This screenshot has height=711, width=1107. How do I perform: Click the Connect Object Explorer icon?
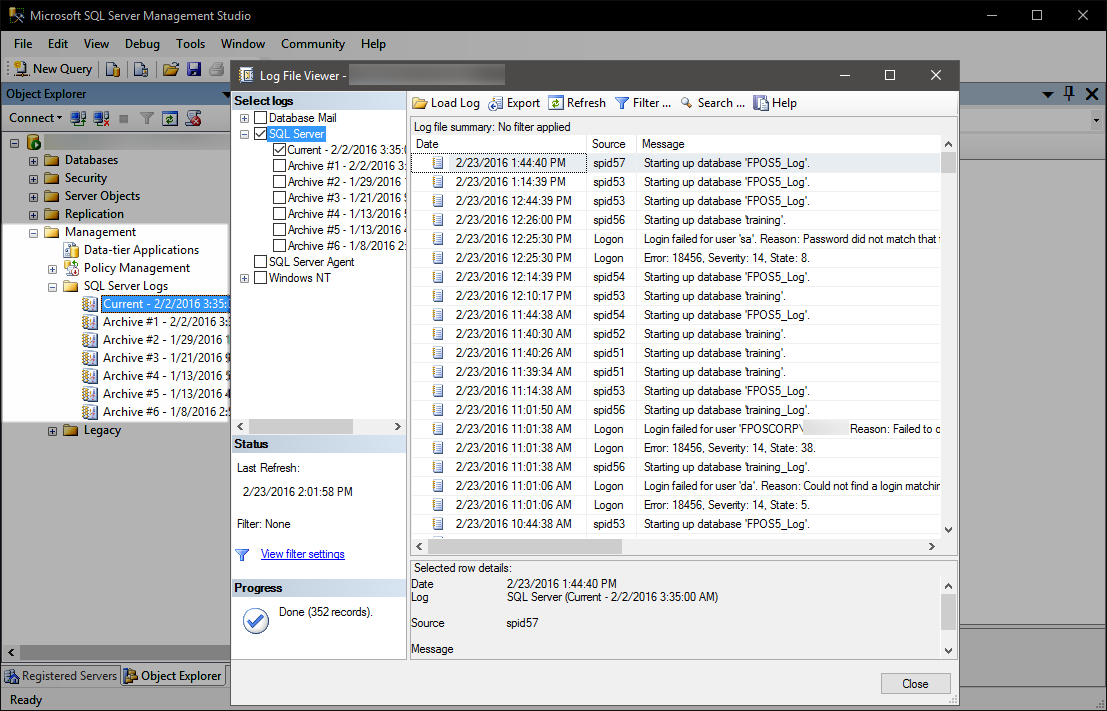(x=78, y=118)
